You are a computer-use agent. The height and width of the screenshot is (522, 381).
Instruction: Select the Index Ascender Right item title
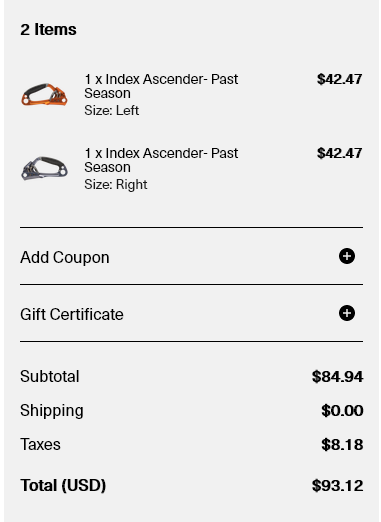pyautogui.click(x=161, y=160)
